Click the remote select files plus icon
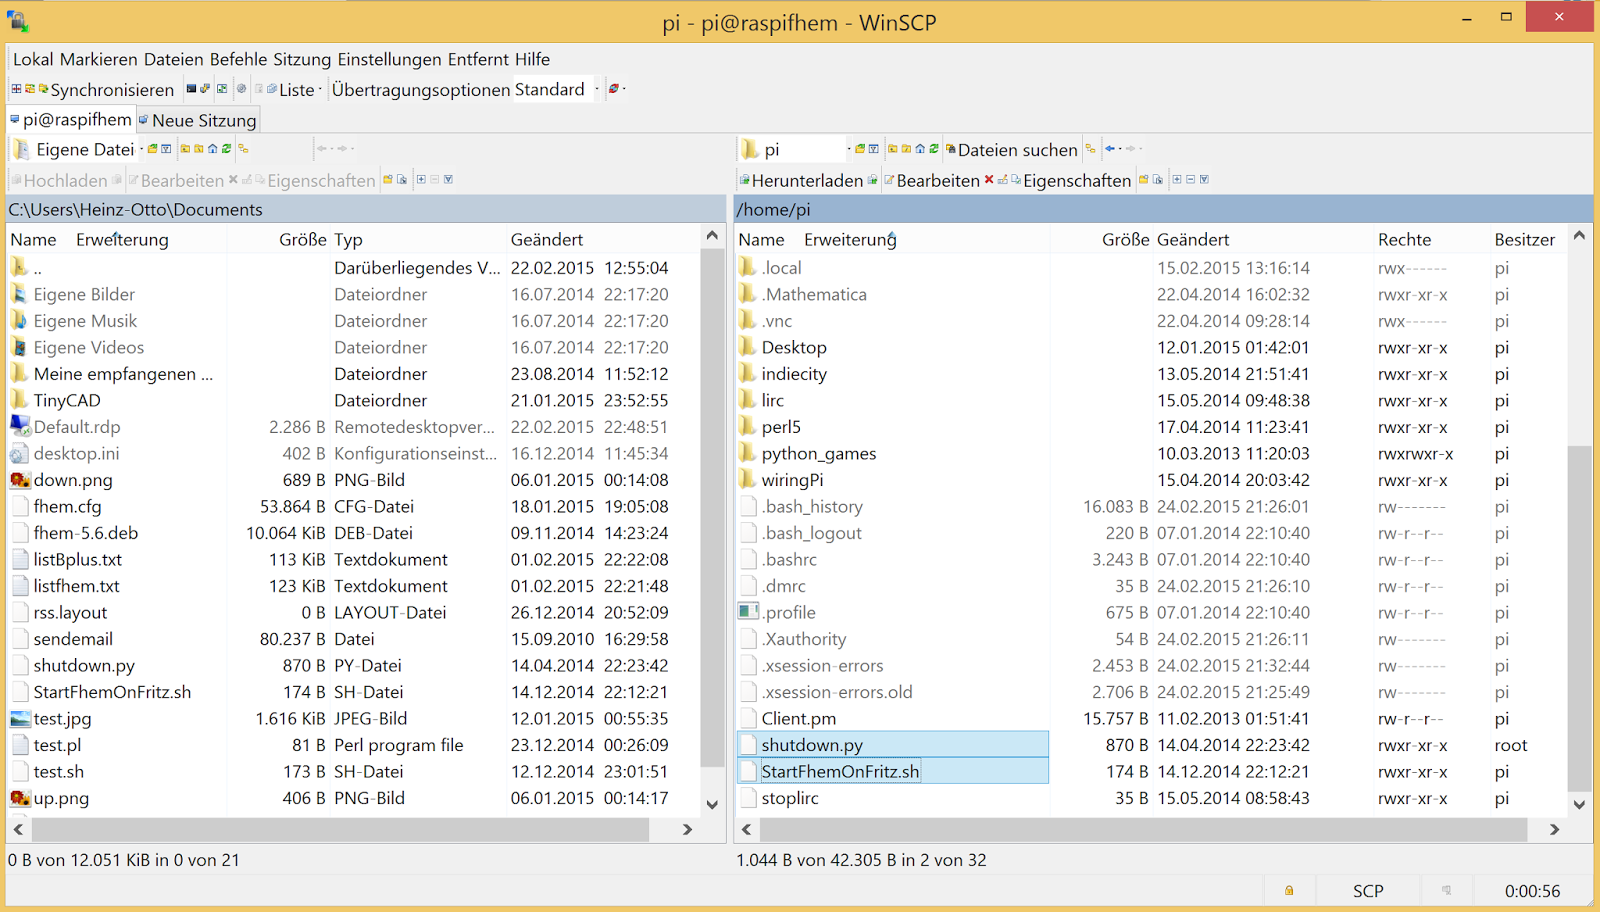 tap(1177, 180)
